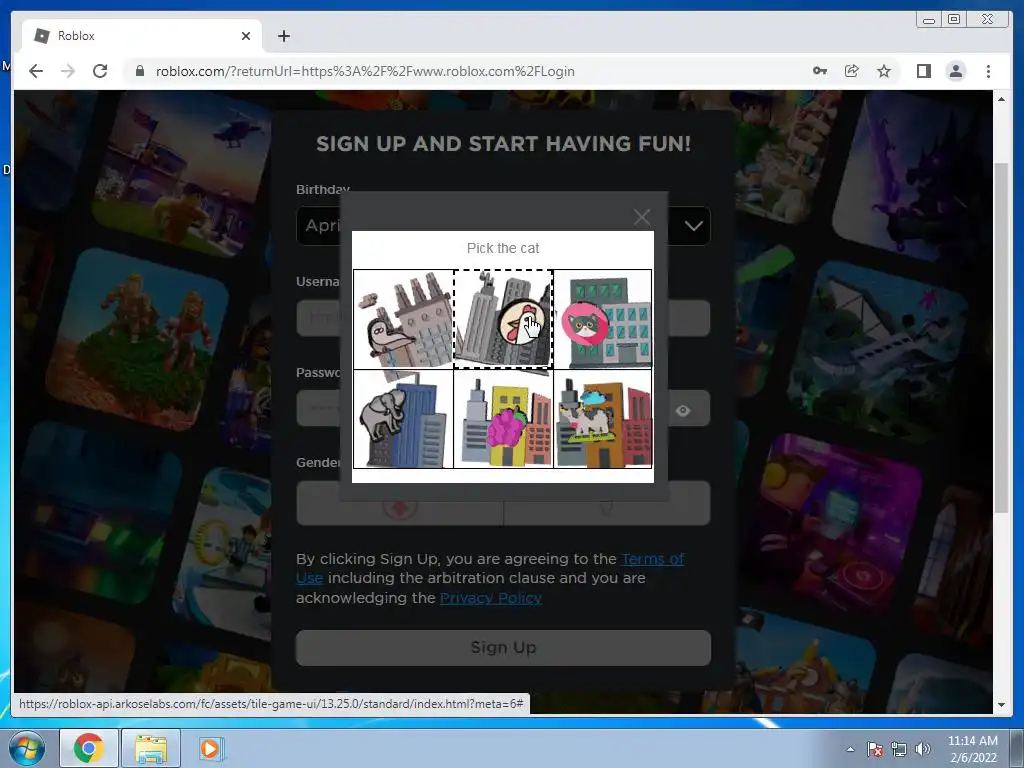Screen dimensions: 1024x768
Task: Click the address bar URL
Action: (365, 71)
